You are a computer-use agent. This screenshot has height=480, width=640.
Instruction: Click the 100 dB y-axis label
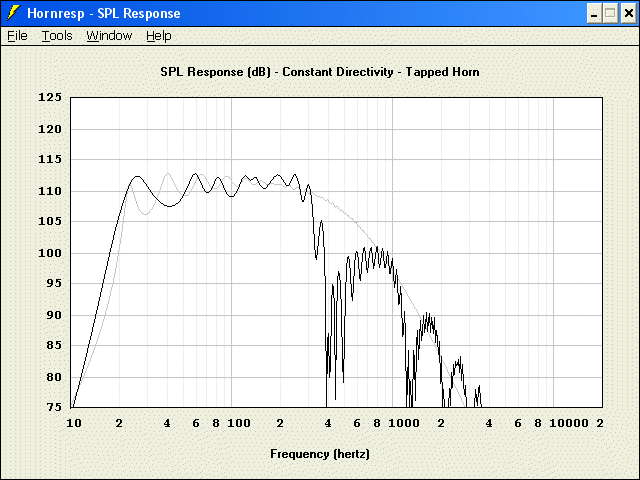(x=50, y=253)
